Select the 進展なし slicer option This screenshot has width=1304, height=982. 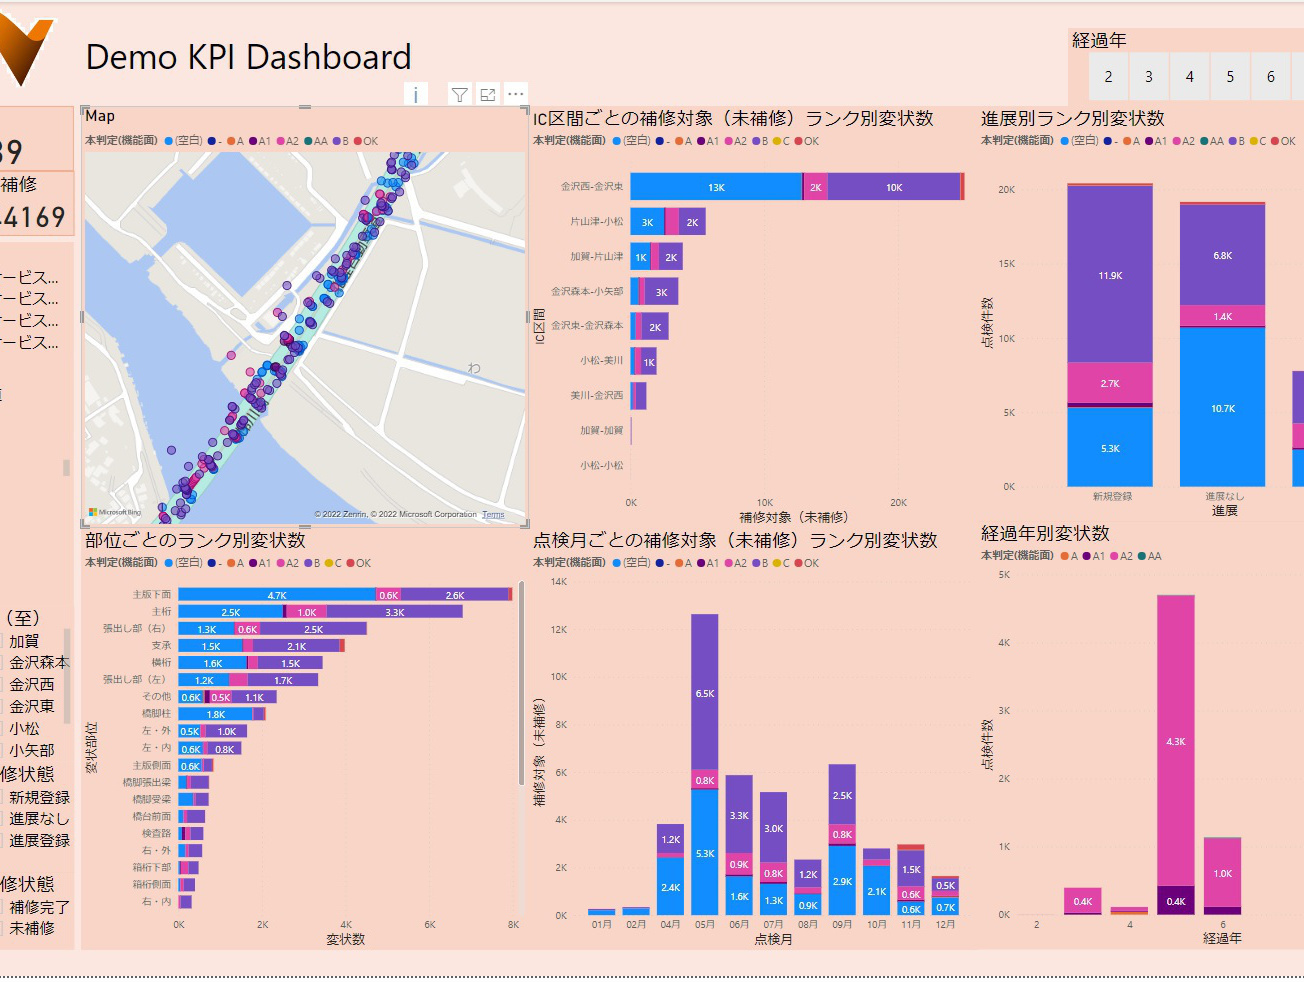click(x=39, y=819)
